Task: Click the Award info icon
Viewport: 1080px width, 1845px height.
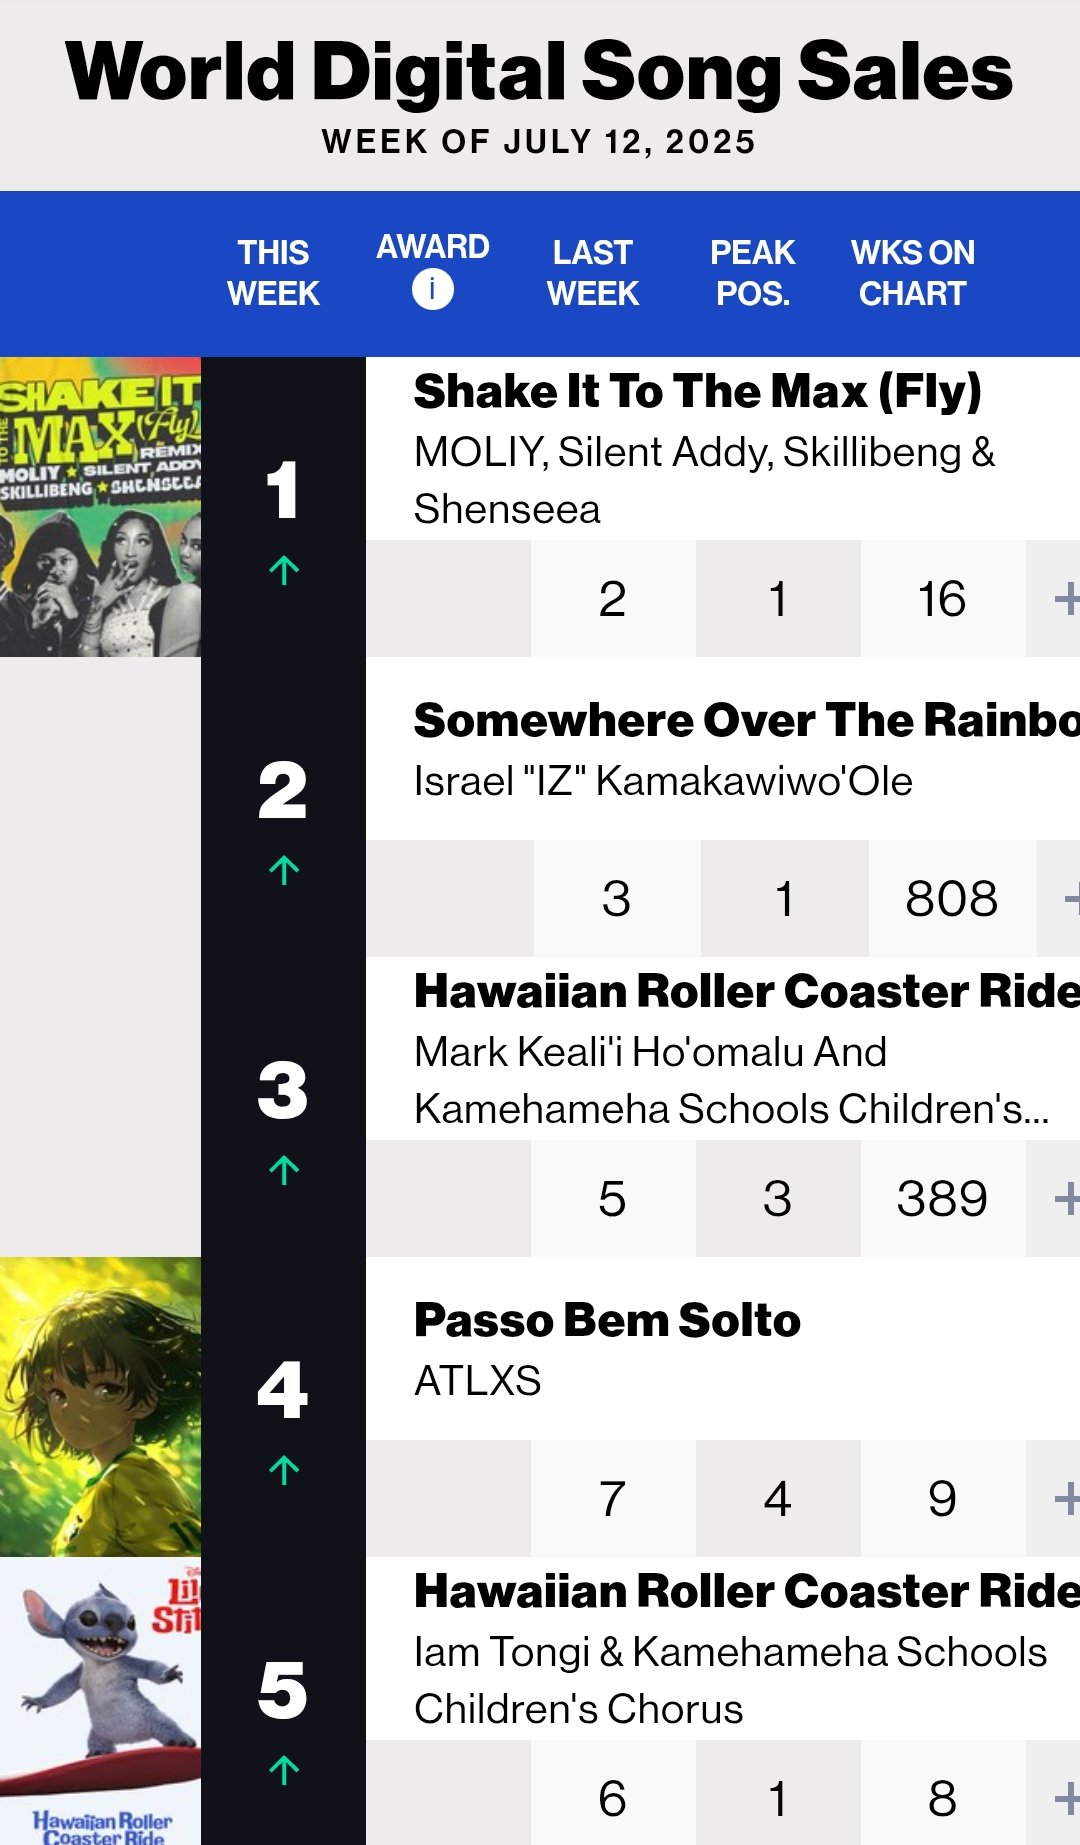Action: pyautogui.click(x=432, y=290)
